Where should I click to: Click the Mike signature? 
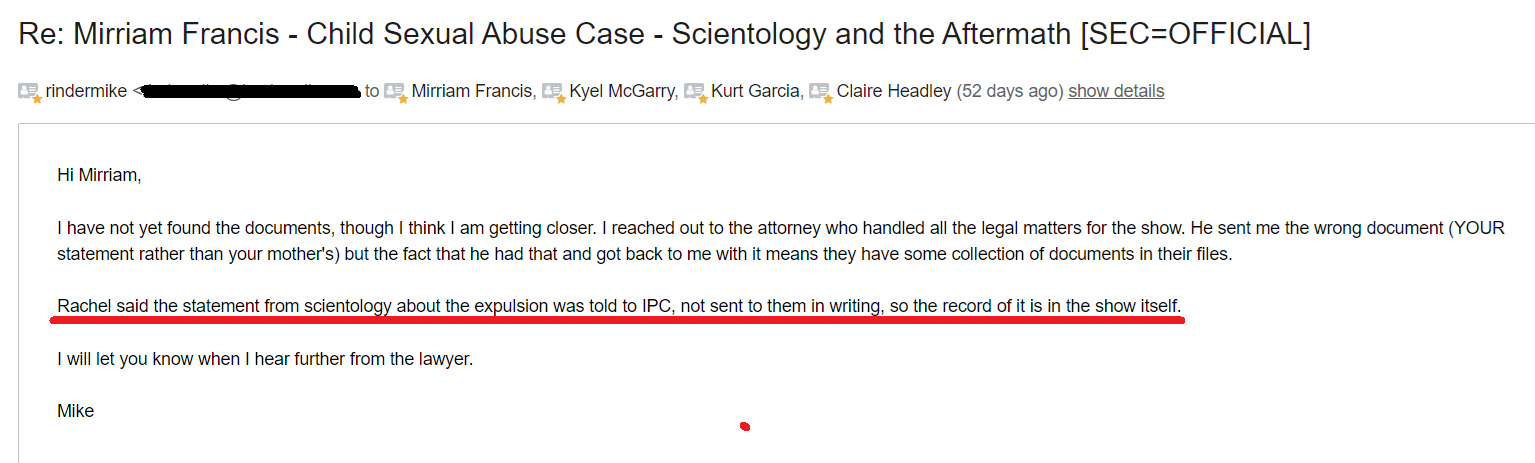point(76,410)
